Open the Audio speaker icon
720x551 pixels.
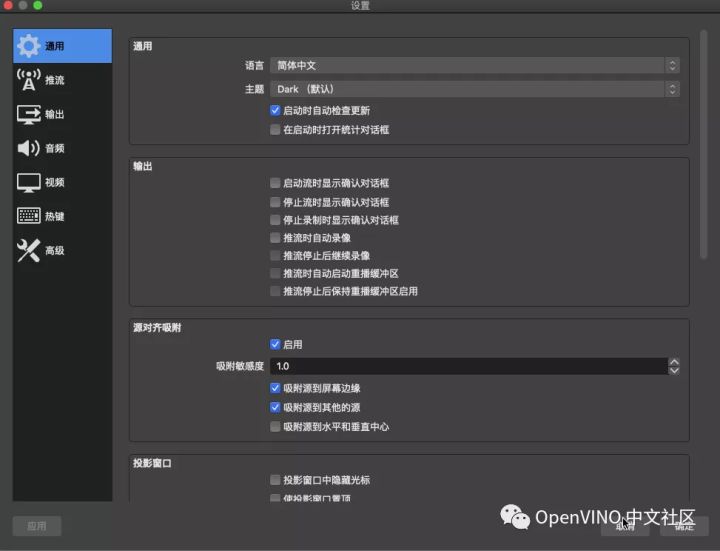coord(29,148)
